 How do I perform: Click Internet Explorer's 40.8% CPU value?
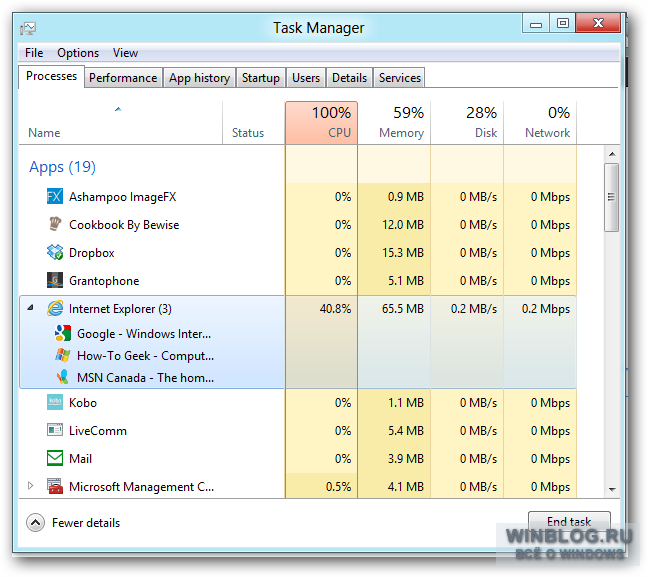[x=335, y=309]
